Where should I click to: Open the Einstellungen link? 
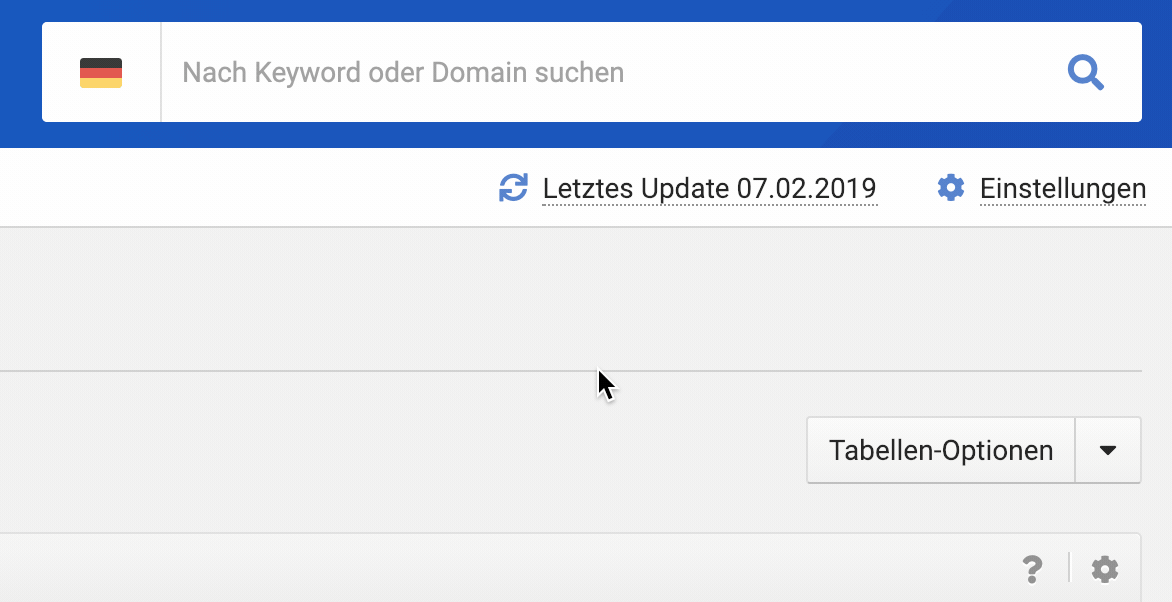1062,188
